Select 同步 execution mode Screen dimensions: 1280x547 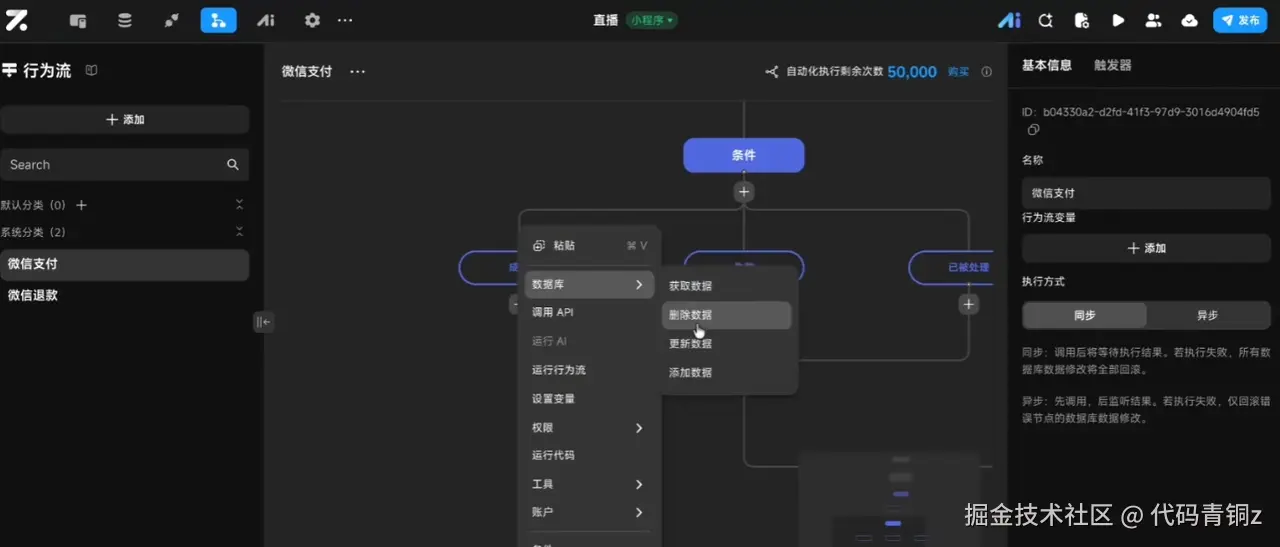coord(1084,315)
